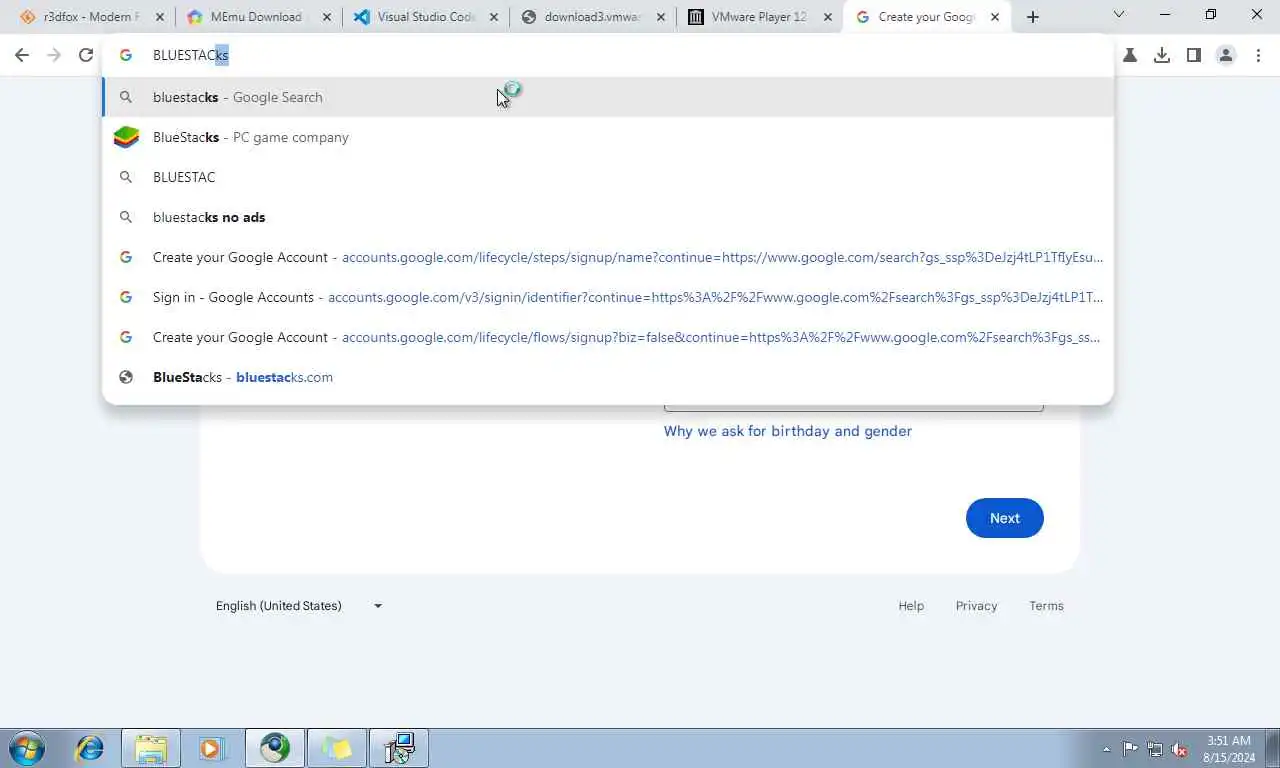Open the profile avatar menu

[1226, 55]
